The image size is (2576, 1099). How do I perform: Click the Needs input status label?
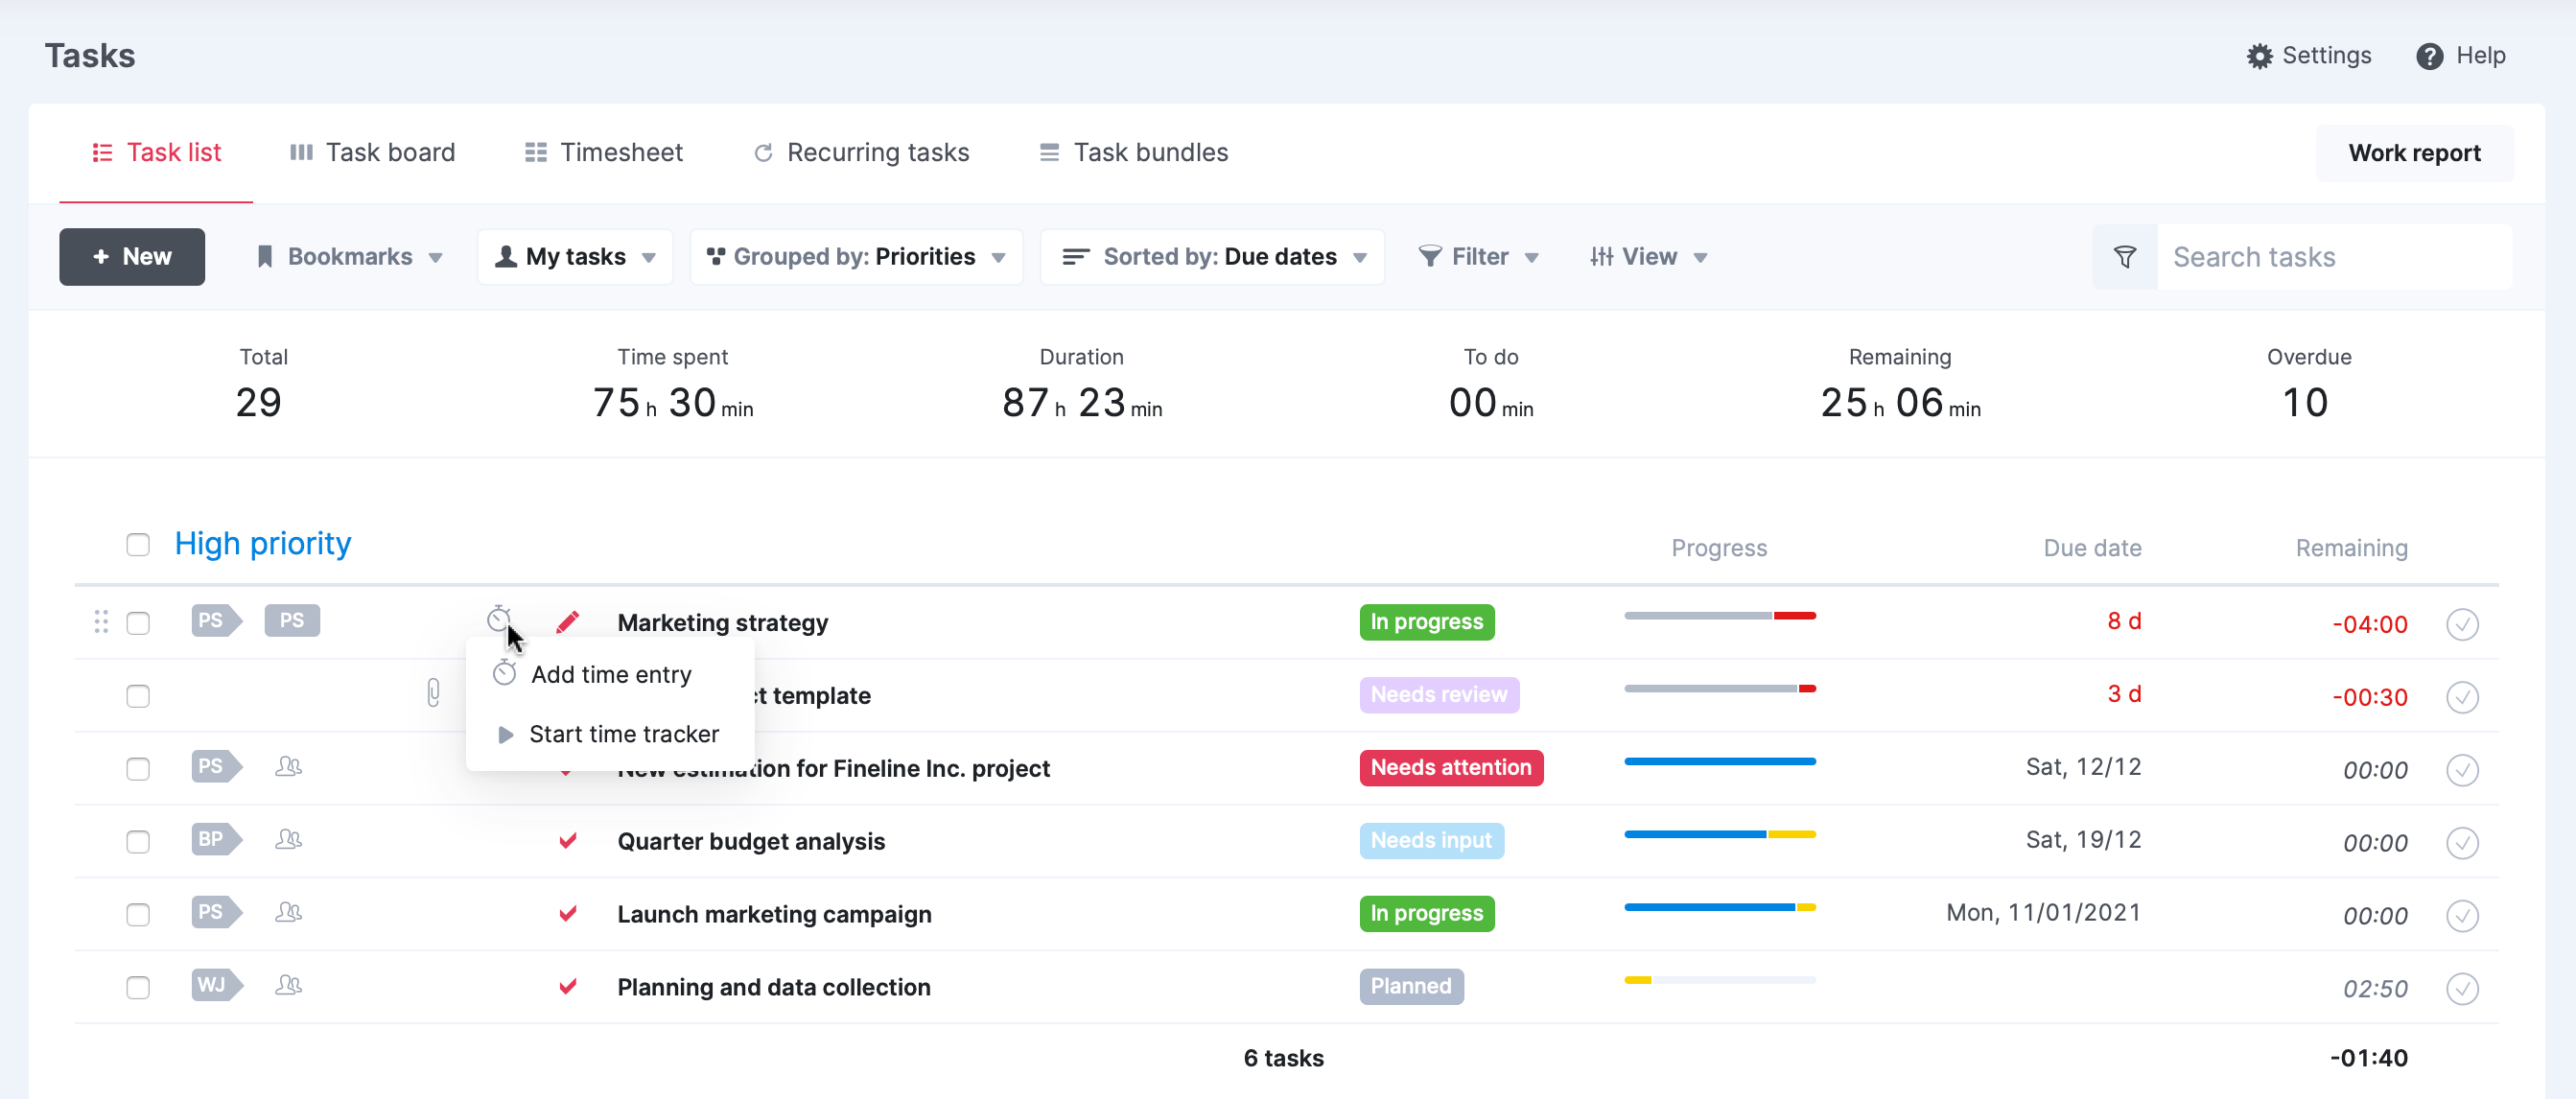(x=1431, y=841)
